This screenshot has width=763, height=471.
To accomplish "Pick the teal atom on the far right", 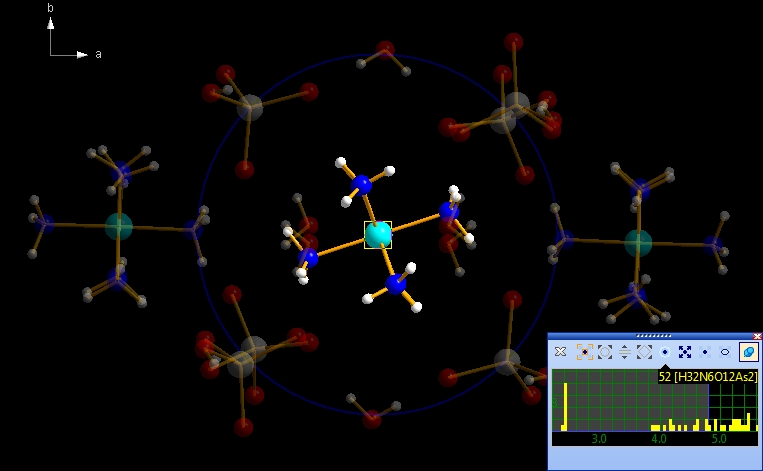I will (638, 242).
